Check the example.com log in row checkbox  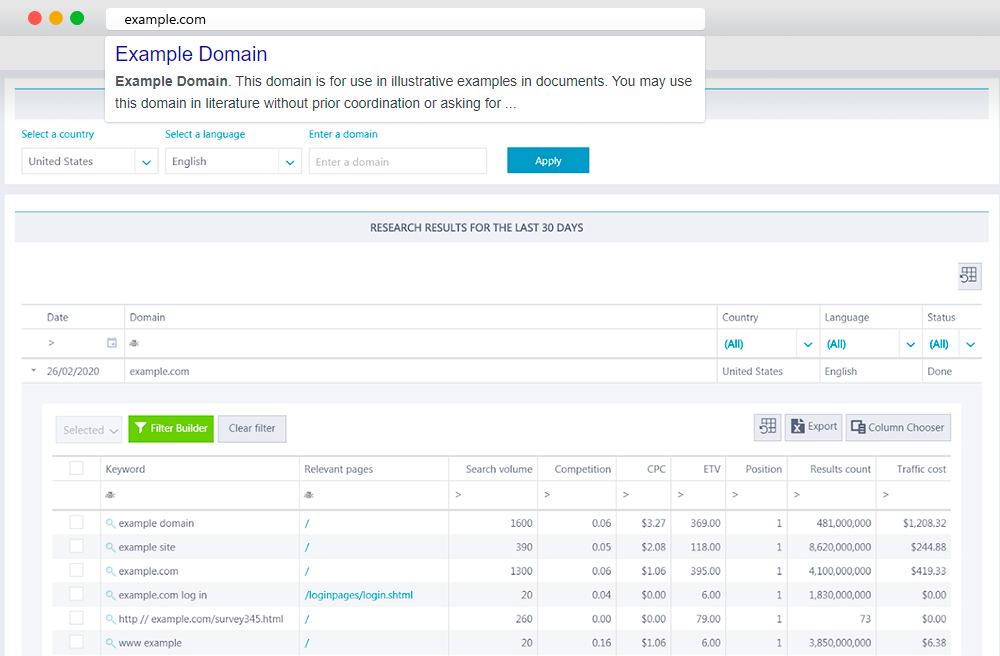click(77, 594)
